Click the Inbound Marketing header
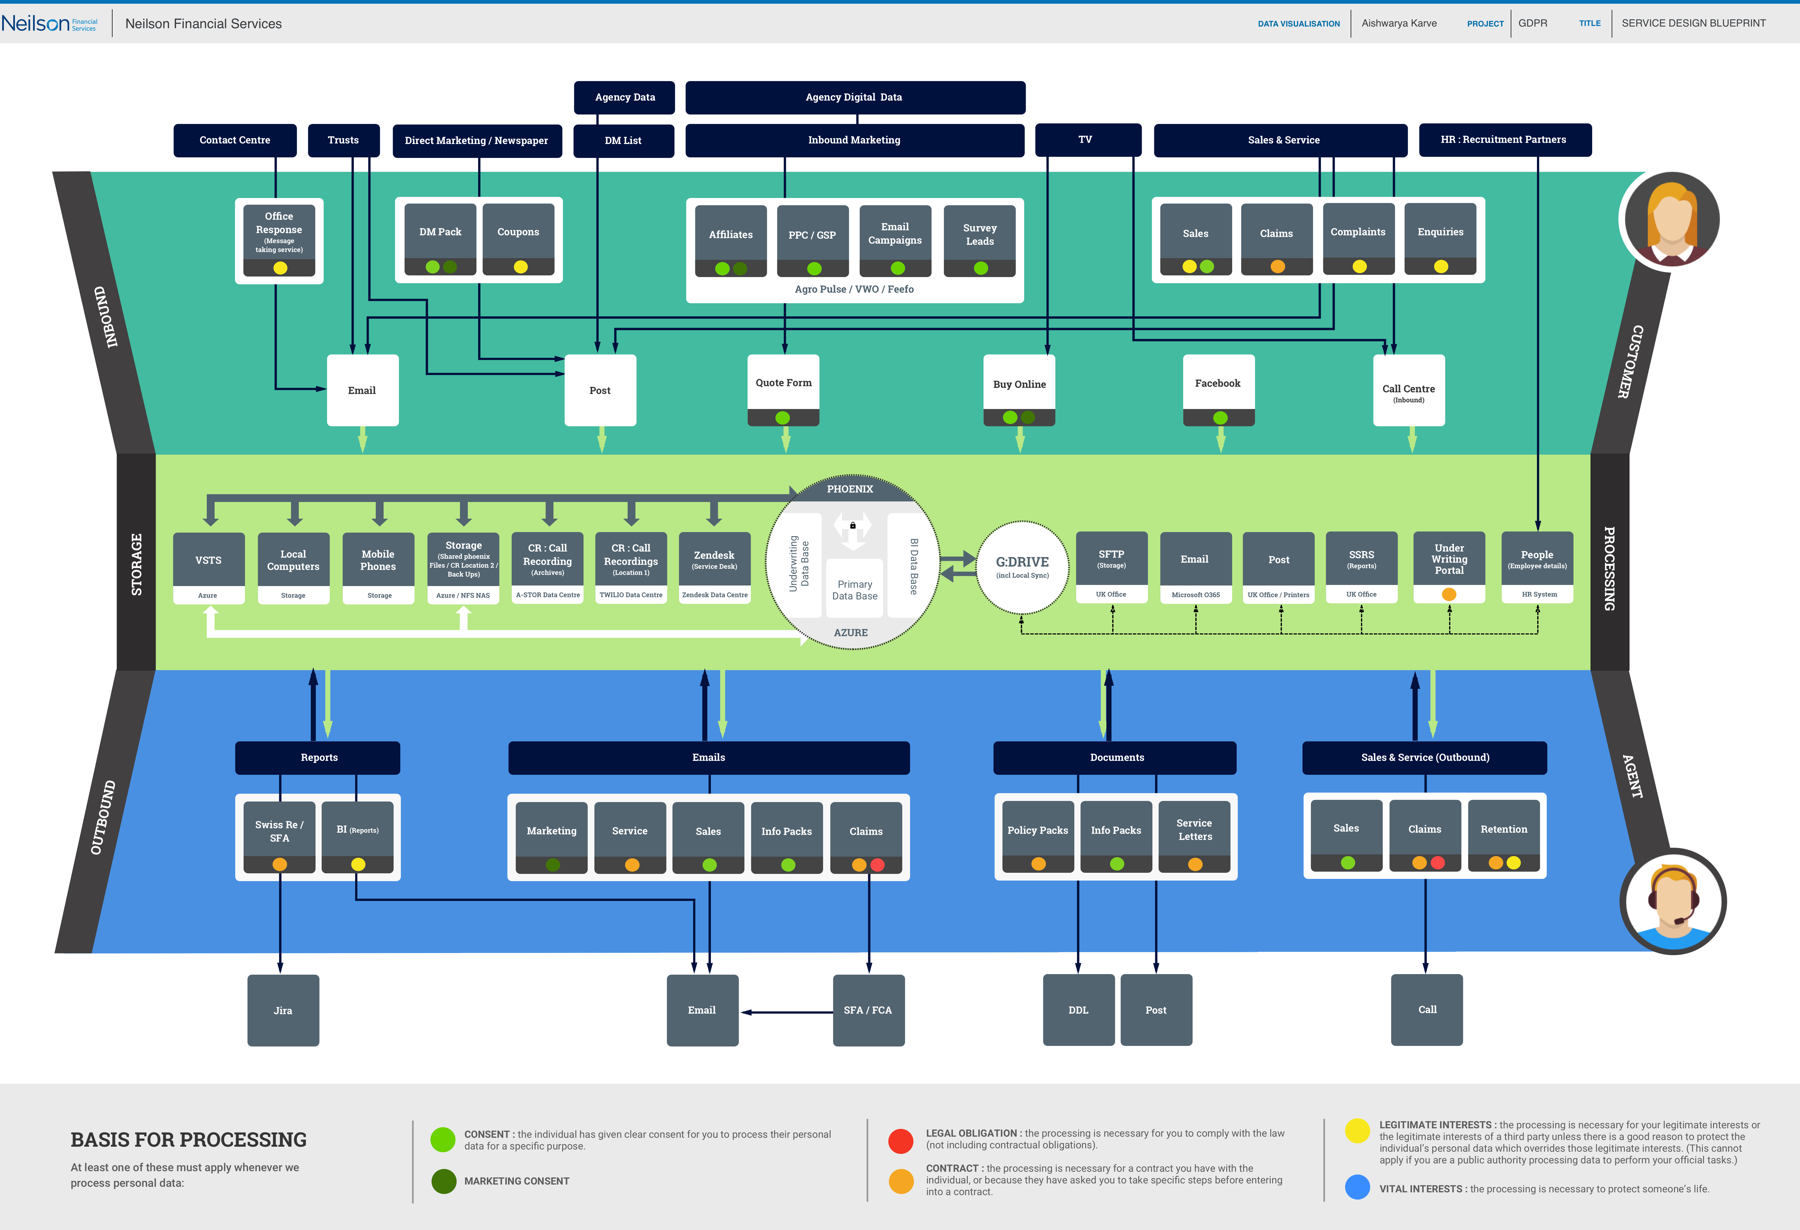 tap(855, 140)
